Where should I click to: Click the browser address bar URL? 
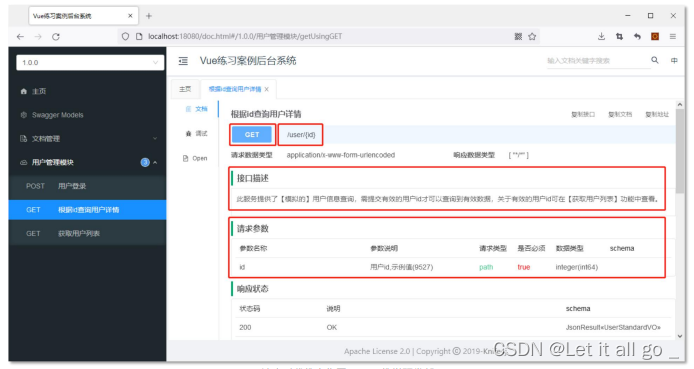click(x=245, y=36)
